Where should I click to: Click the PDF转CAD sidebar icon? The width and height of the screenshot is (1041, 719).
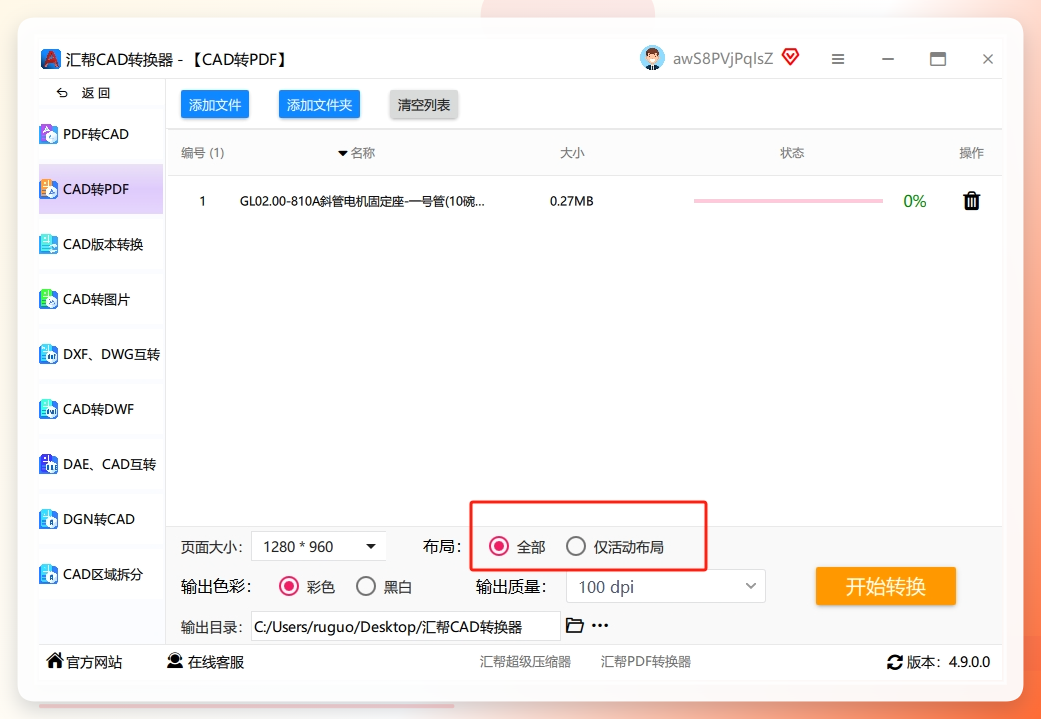pyautogui.click(x=49, y=134)
